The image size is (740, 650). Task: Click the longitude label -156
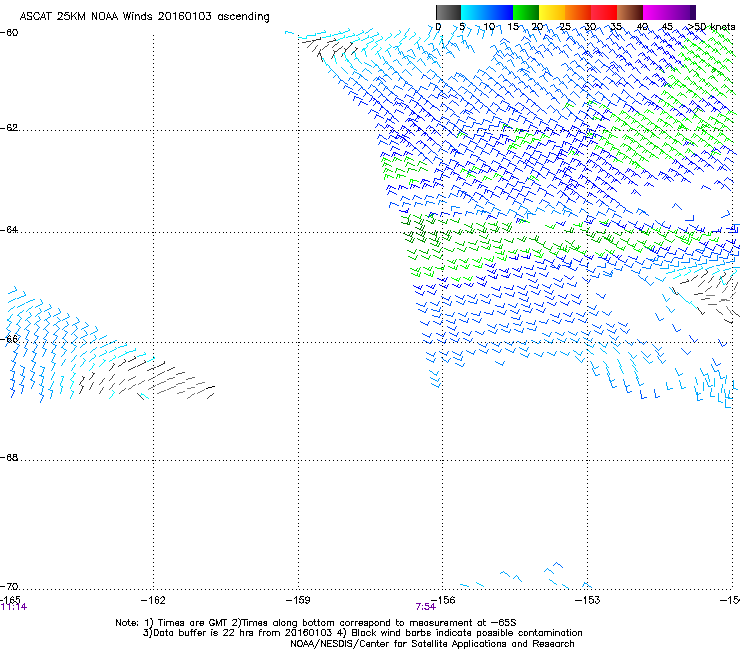(444, 600)
